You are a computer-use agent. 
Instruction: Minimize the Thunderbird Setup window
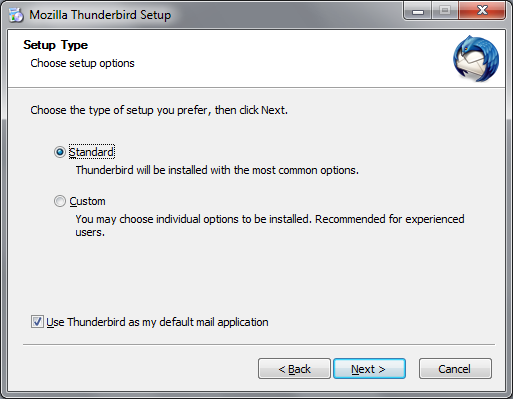[x=418, y=11]
